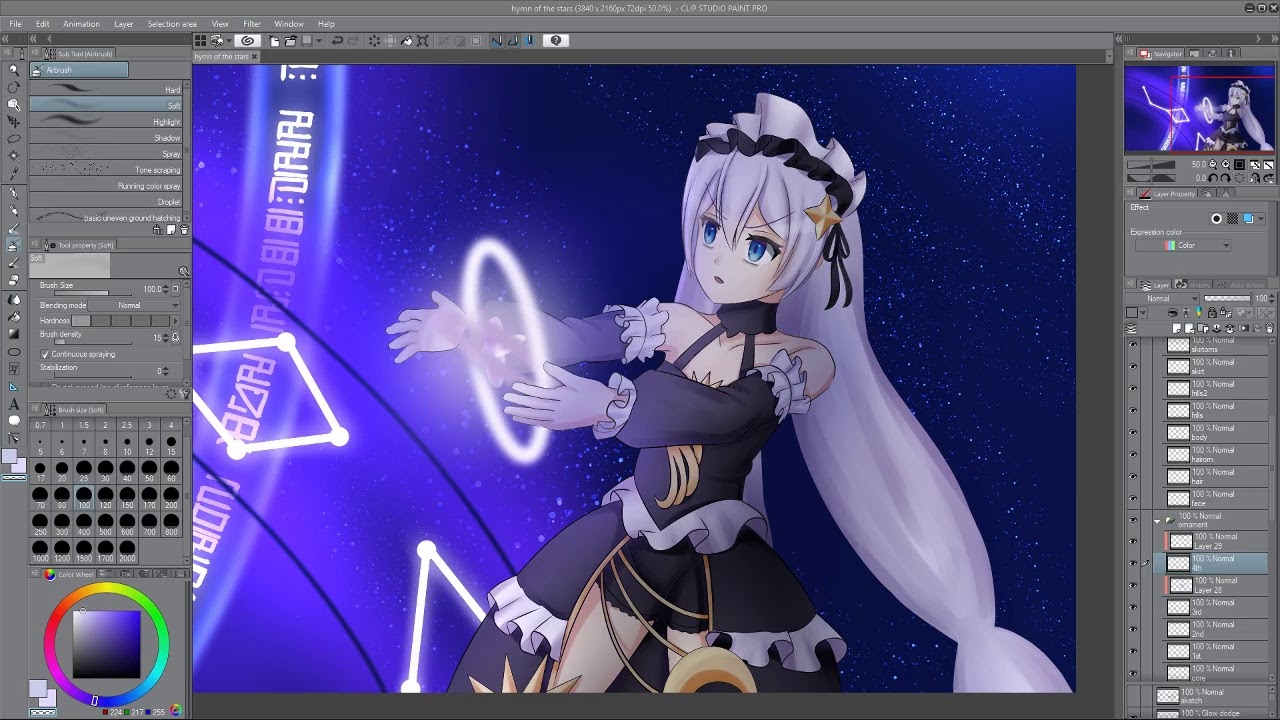Open the Save icon dropdown arrow
The width and height of the screenshot is (1280, 720).
pos(319,40)
